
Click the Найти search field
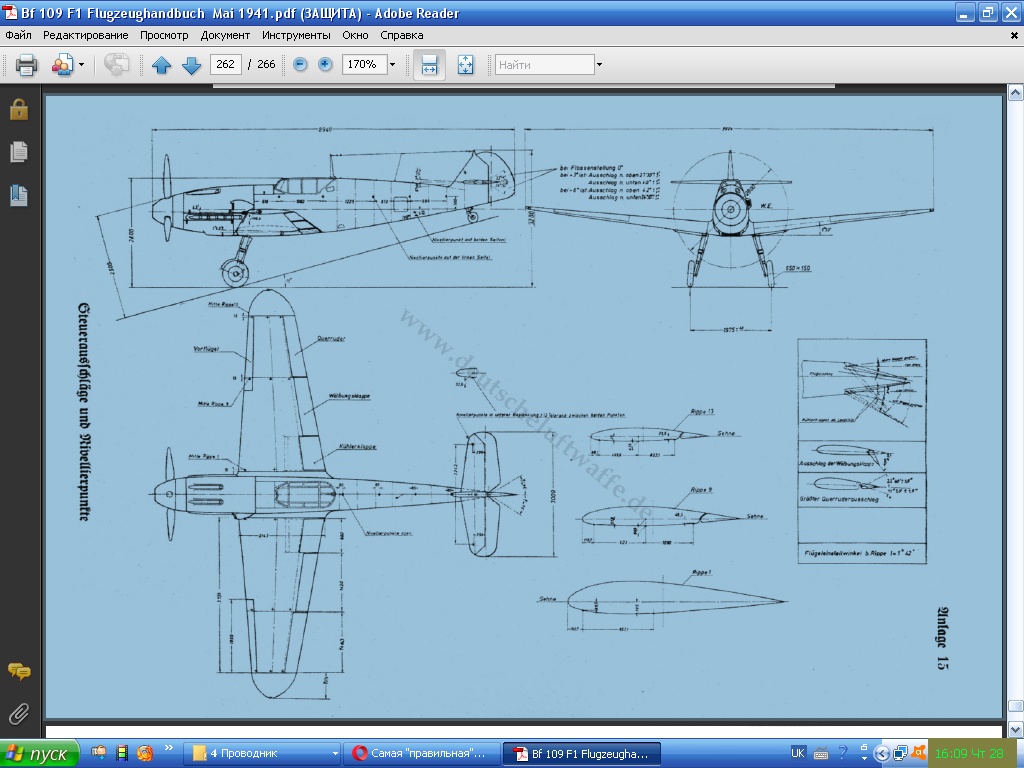click(545, 65)
